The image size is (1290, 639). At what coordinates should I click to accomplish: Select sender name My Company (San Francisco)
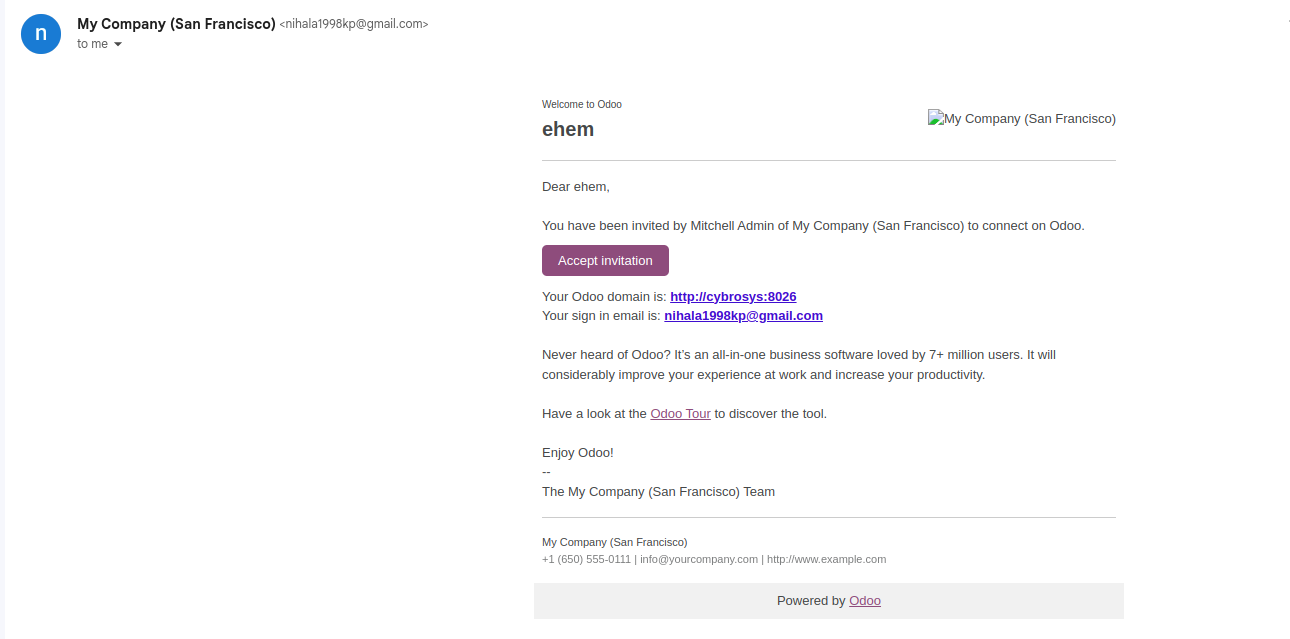[176, 24]
